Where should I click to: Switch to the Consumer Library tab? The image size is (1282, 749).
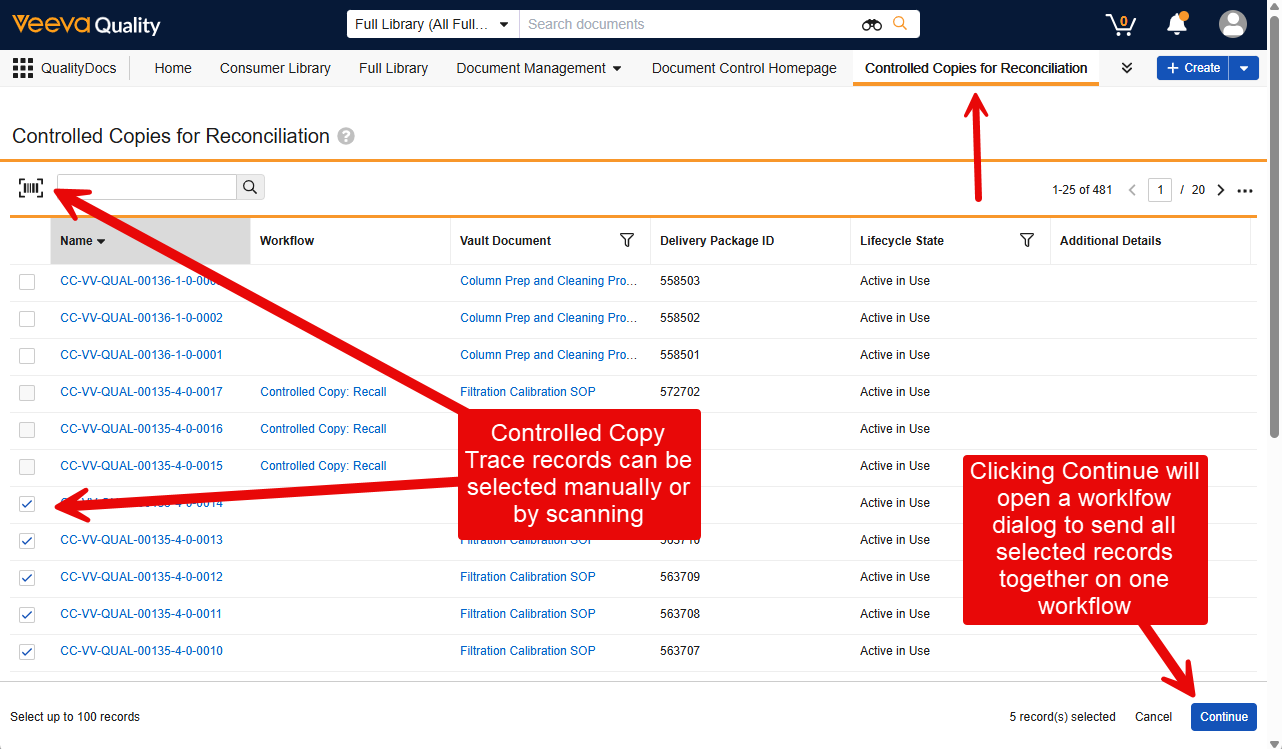click(x=275, y=68)
